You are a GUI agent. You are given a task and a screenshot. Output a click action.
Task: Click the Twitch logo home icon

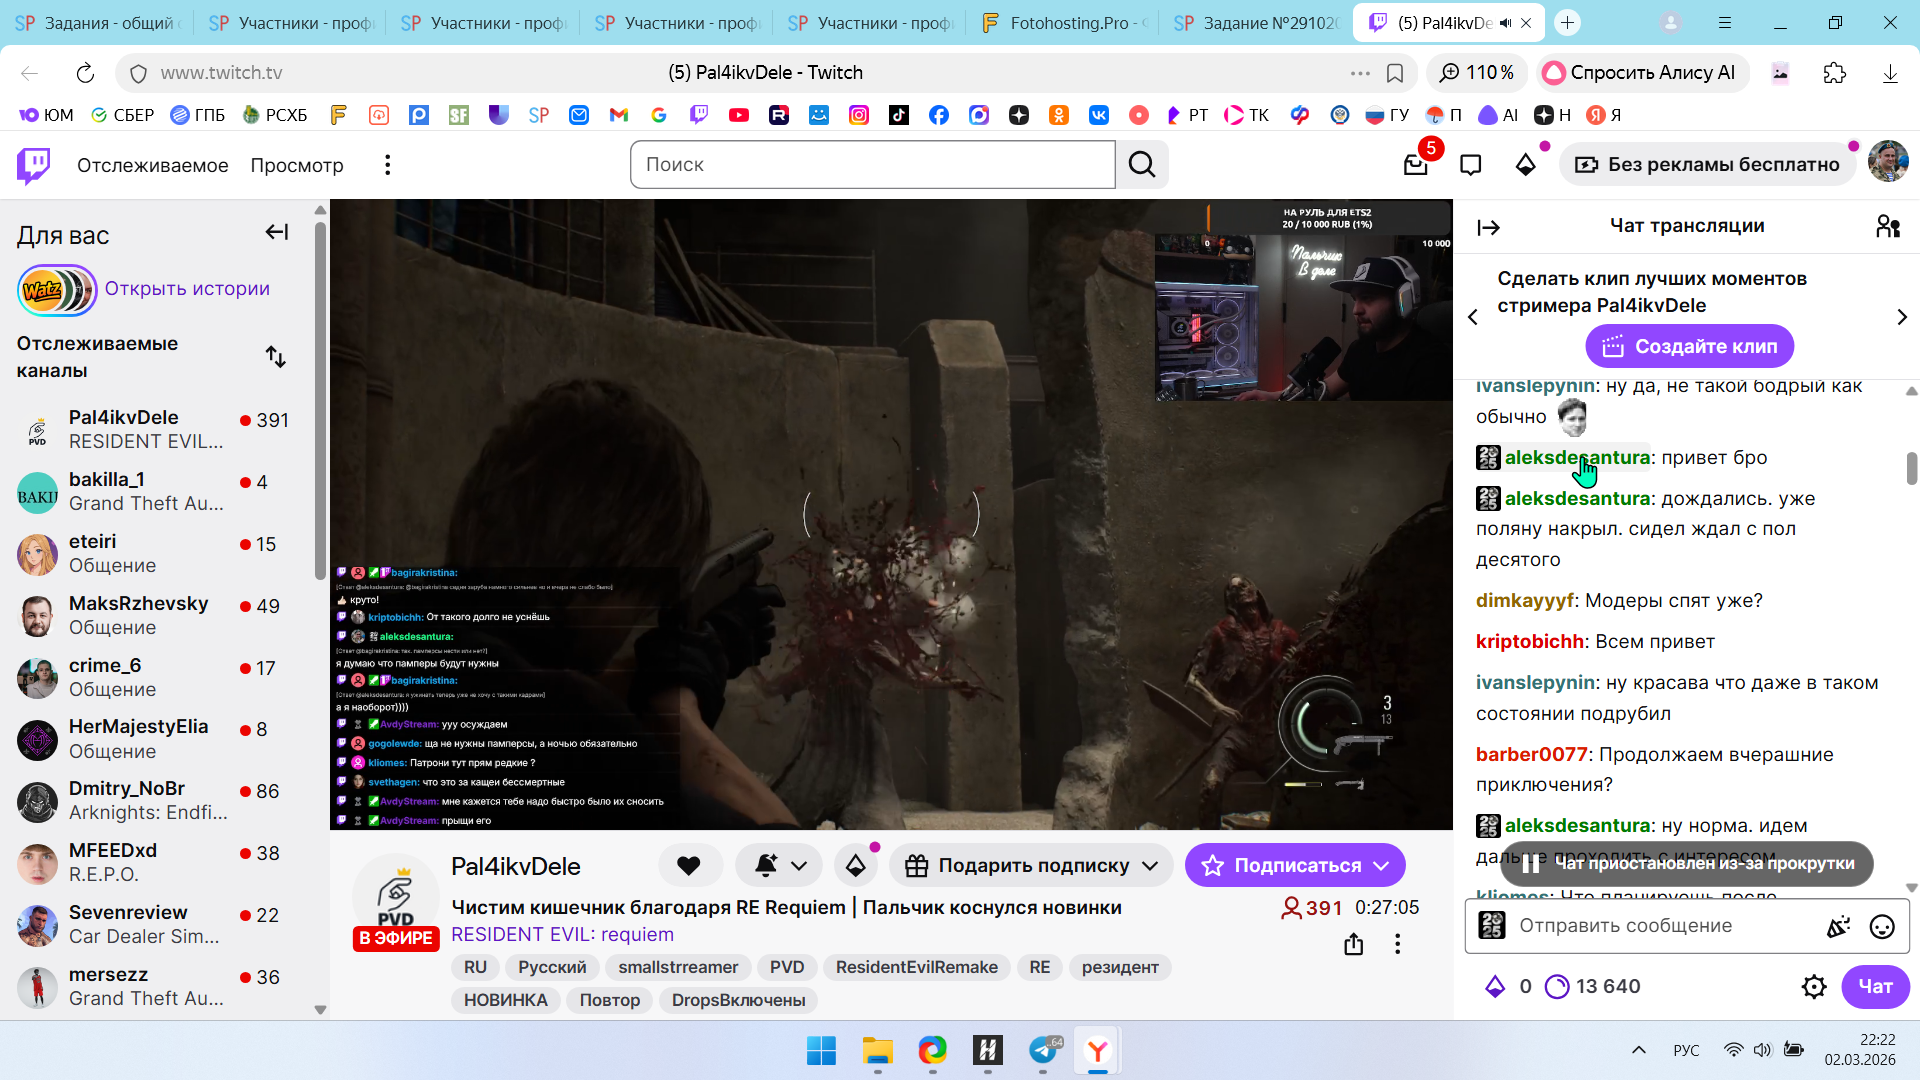pyautogui.click(x=34, y=165)
